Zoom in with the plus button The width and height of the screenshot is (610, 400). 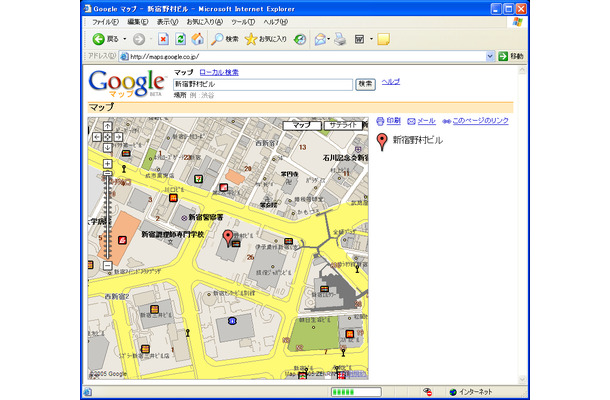click(108, 164)
